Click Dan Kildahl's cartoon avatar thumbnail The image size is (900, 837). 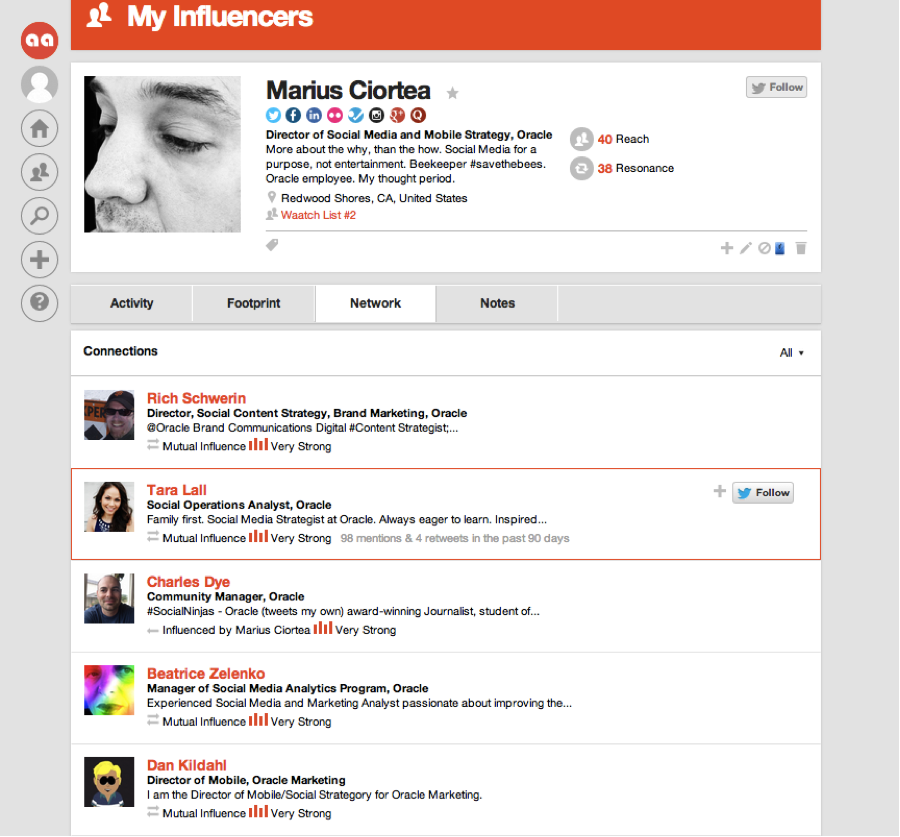tap(109, 782)
